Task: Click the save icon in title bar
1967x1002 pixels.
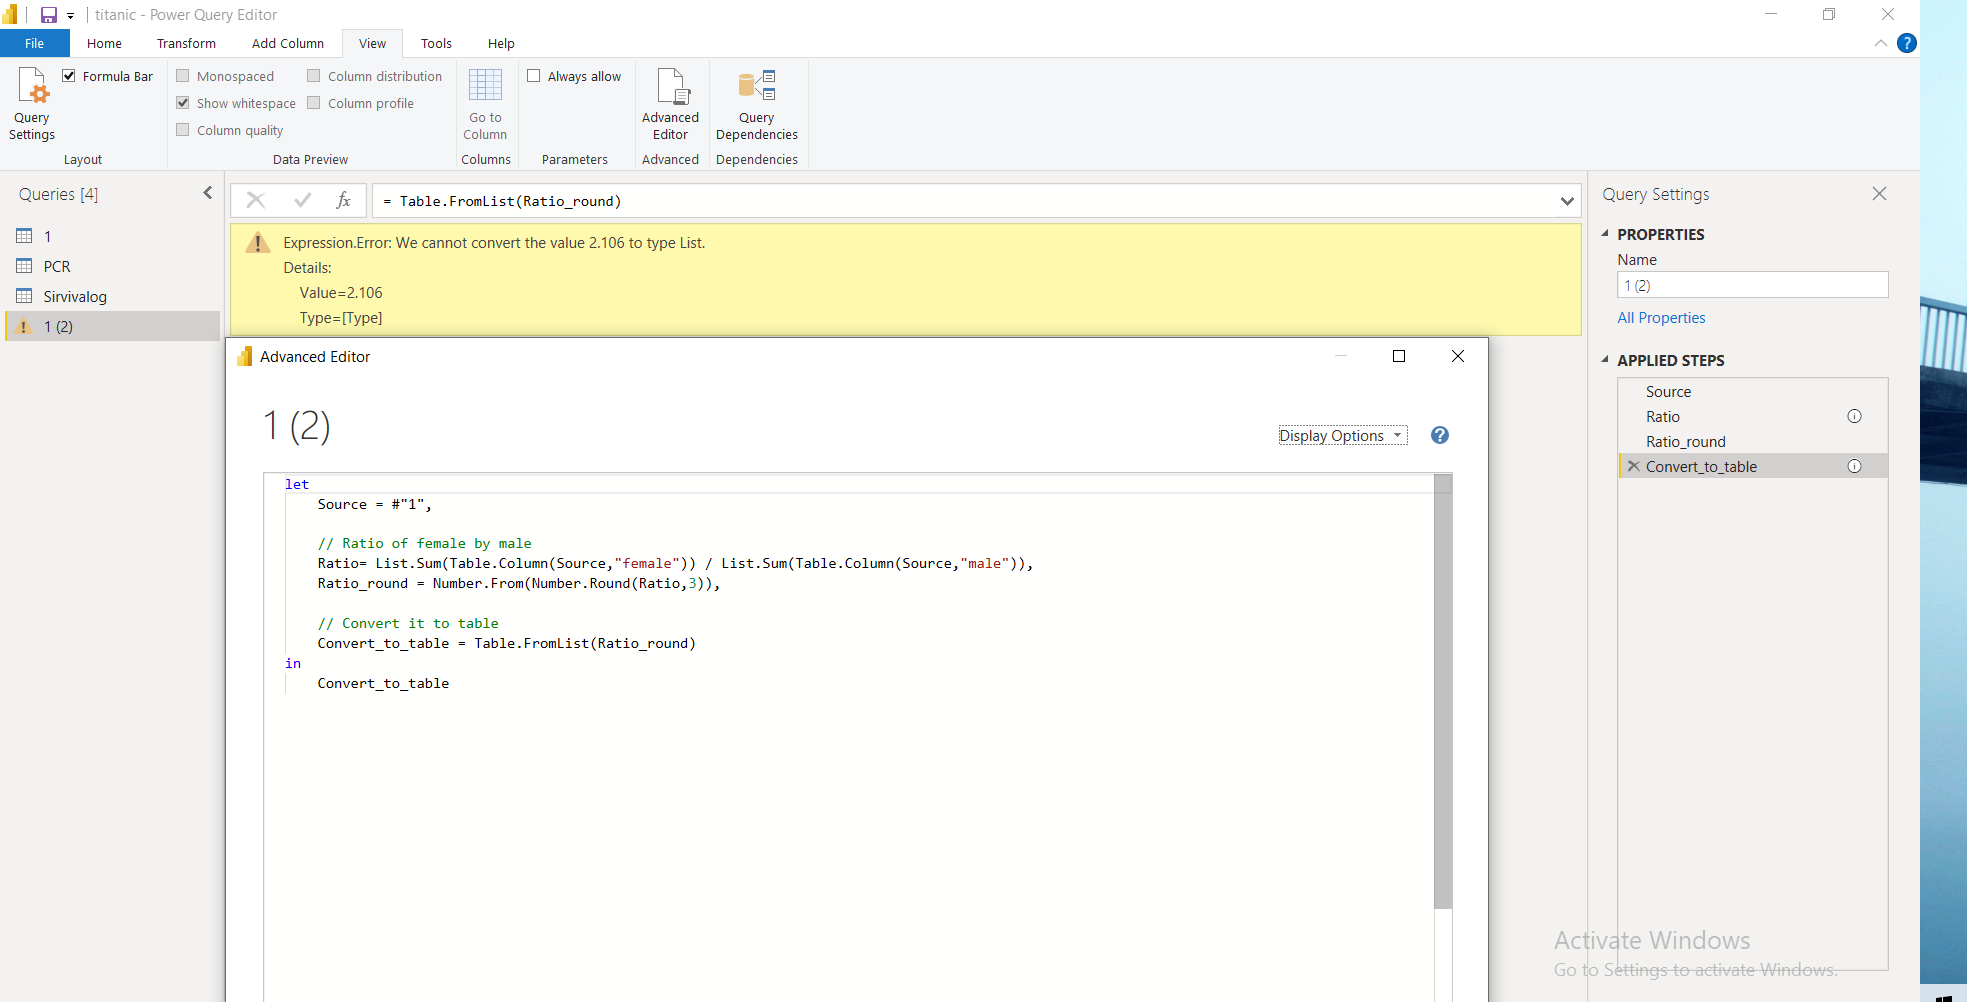Action: [x=48, y=15]
